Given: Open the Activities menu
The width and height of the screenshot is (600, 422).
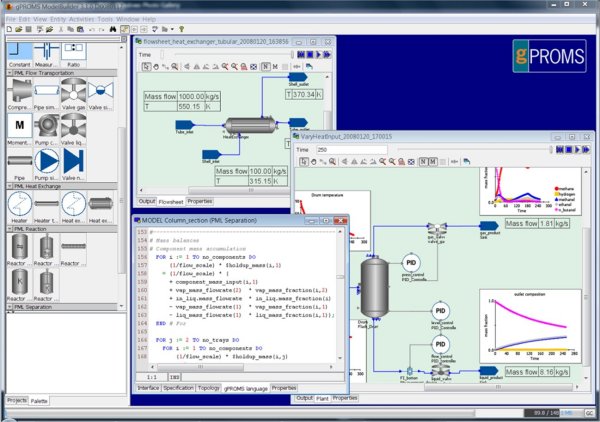Looking at the screenshot, I should pos(82,19).
